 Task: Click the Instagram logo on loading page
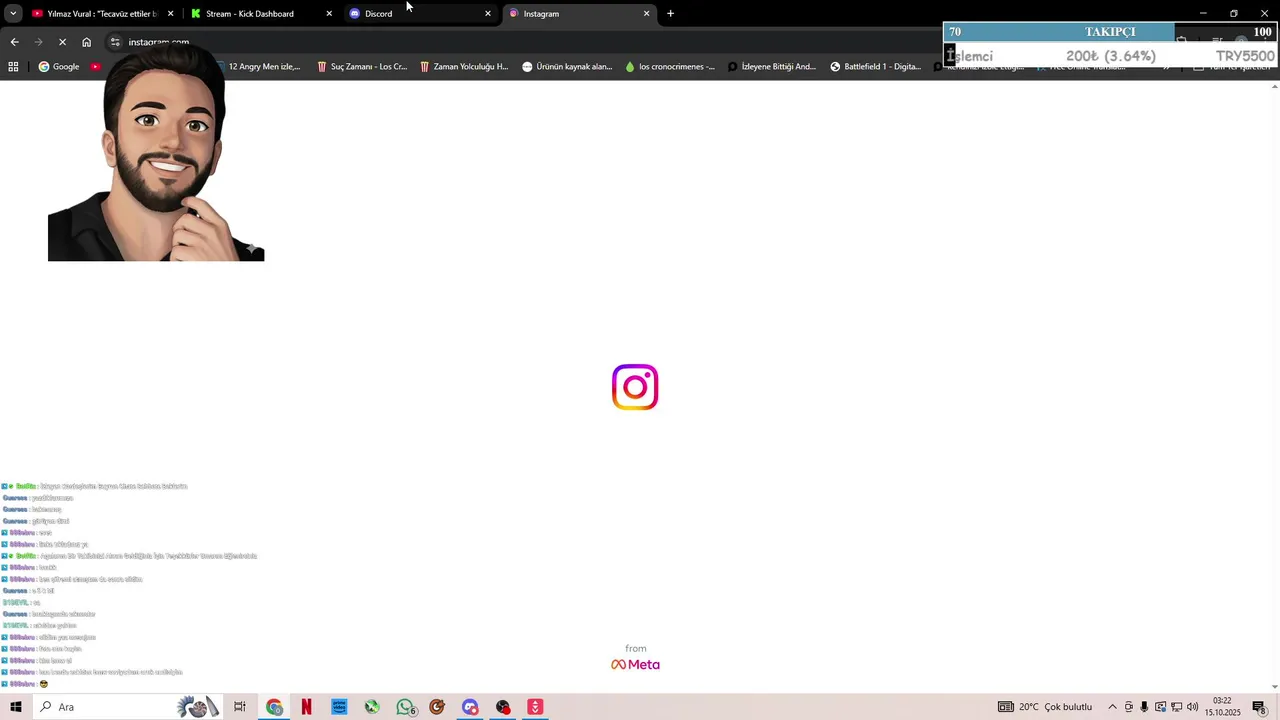point(635,387)
